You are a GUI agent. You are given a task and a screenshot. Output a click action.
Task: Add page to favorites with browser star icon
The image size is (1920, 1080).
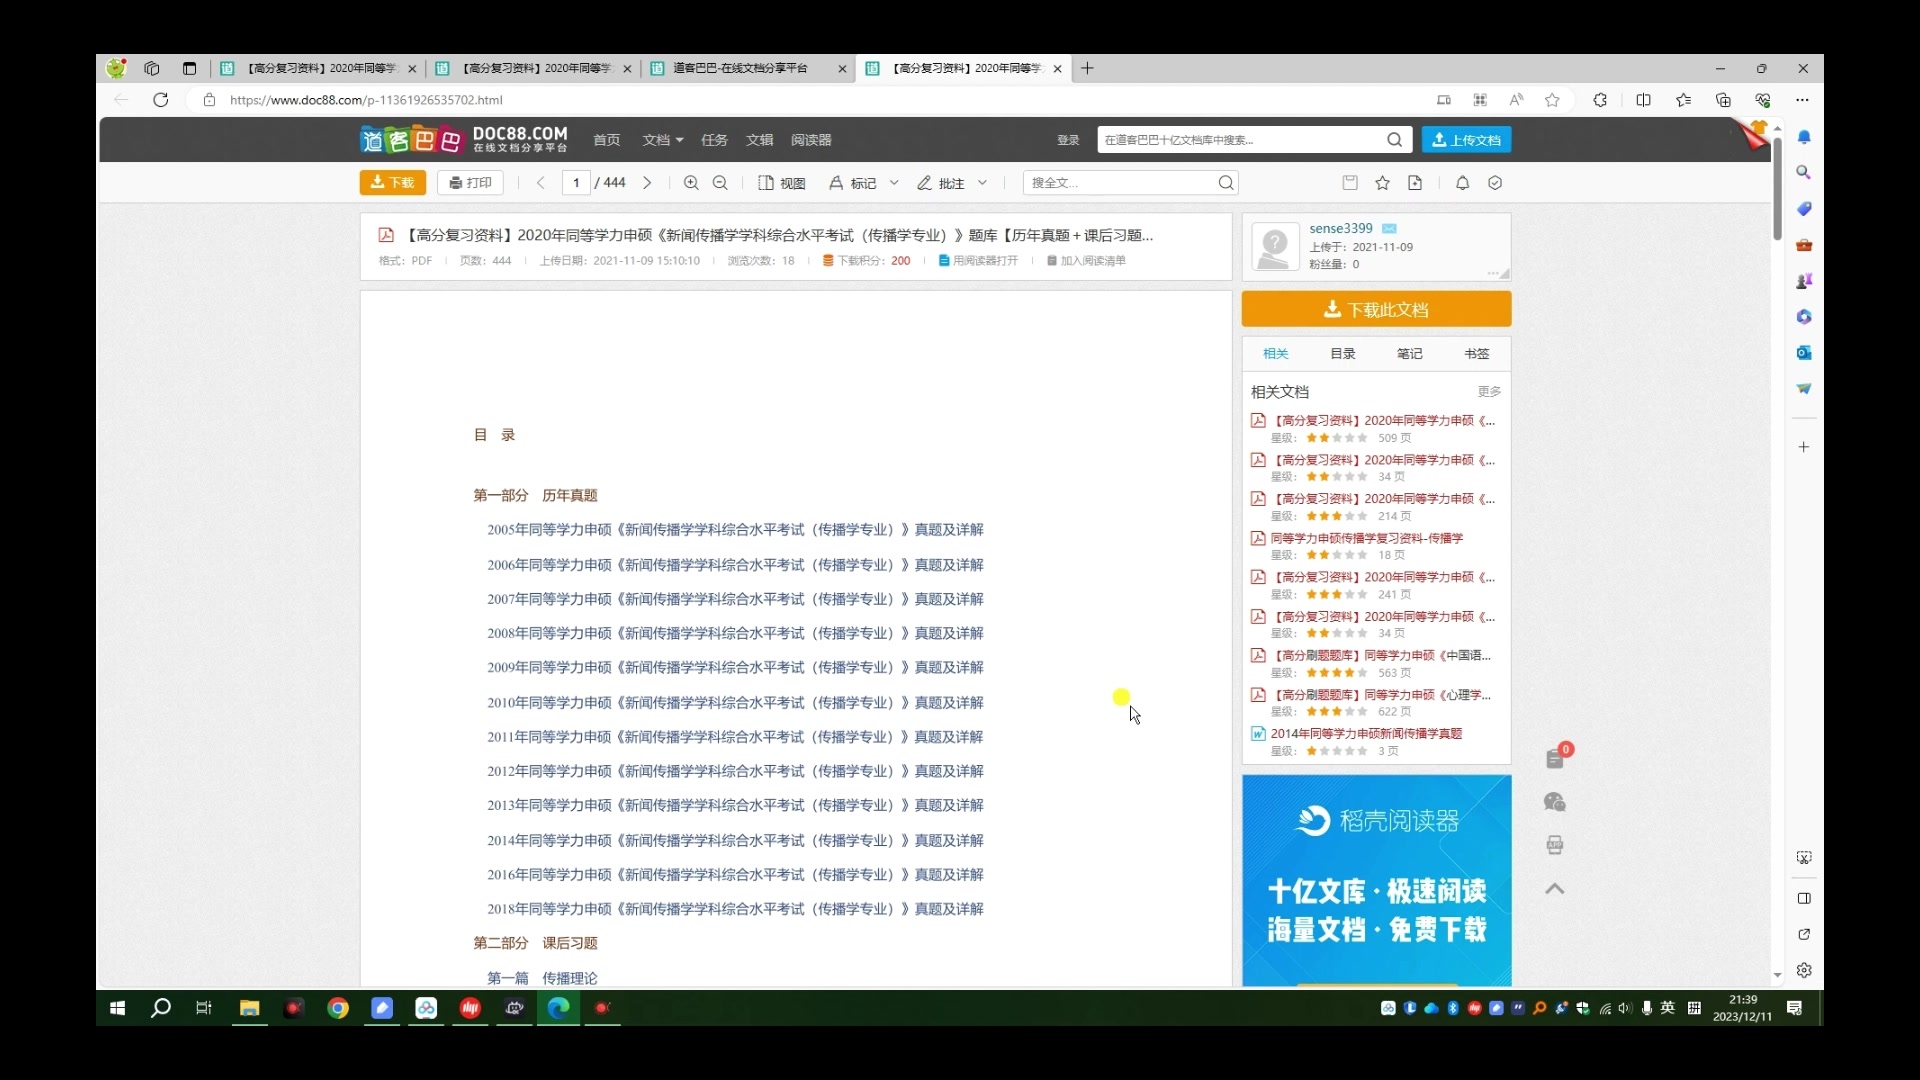(1552, 100)
